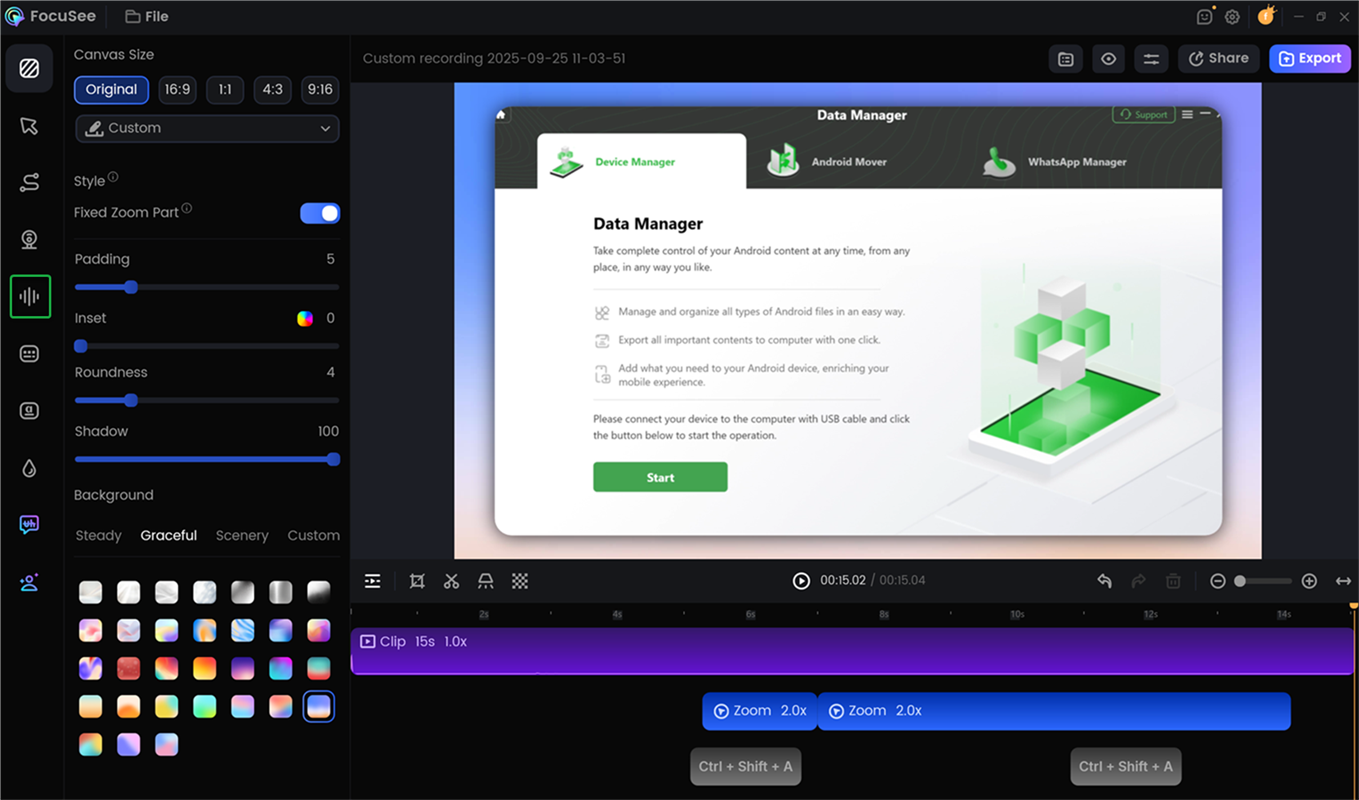Click the Export button
The width and height of the screenshot is (1359, 800).
point(1310,58)
